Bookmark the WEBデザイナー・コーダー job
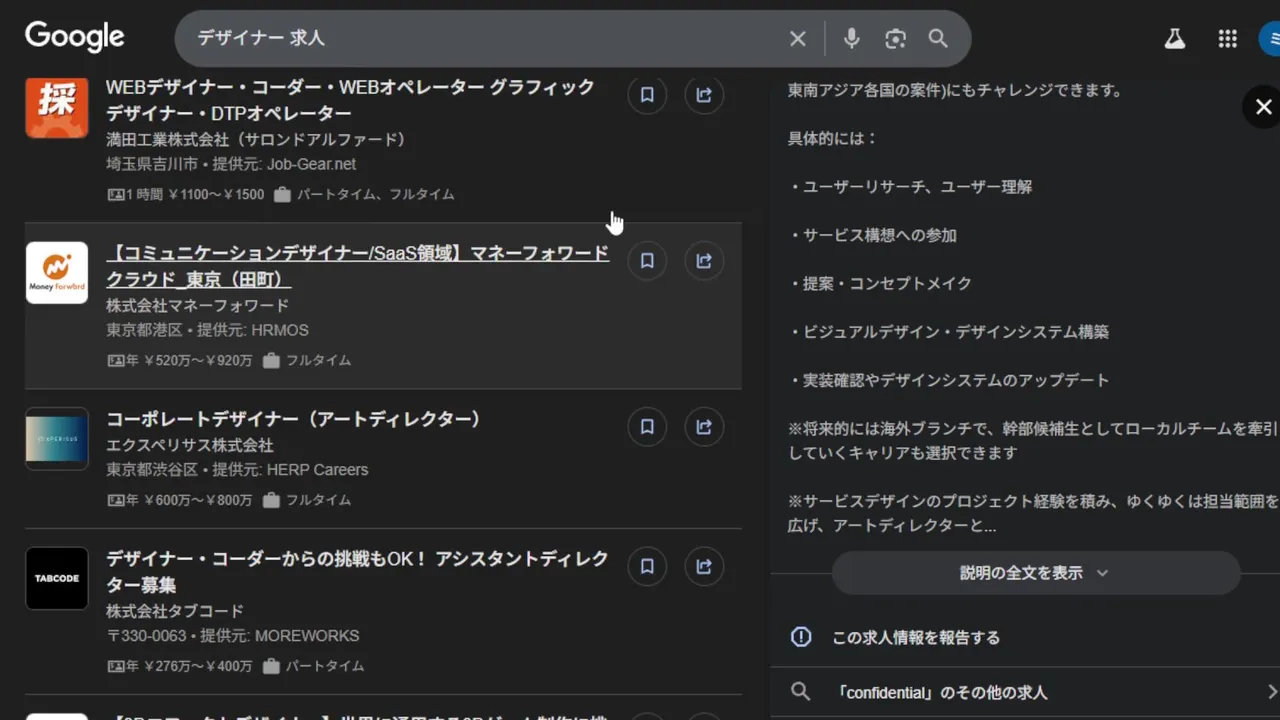Viewport: 1280px width, 720px height. (647, 95)
